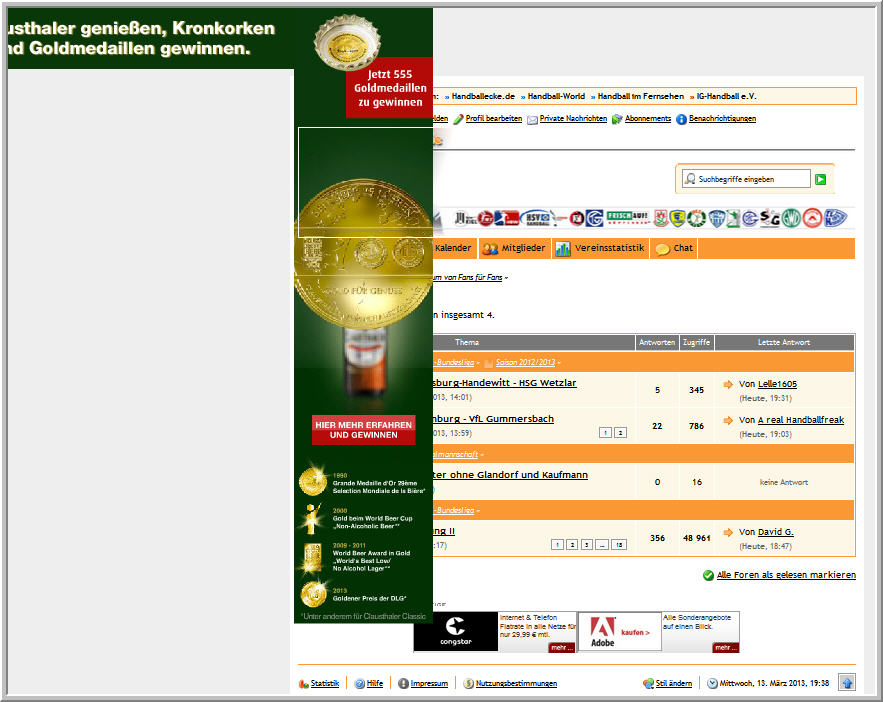Viewport: 883px width, 702px height.
Task: Click the HSV Handball club logo
Action: [x=537, y=218]
